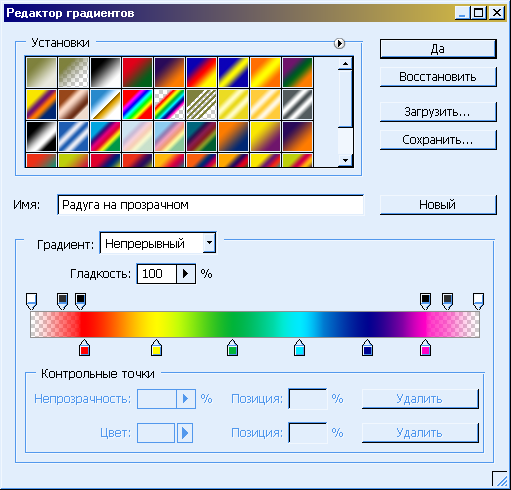Screen dimensions: 511x490
Task: Select the magenta color stop
Action: coord(425,348)
